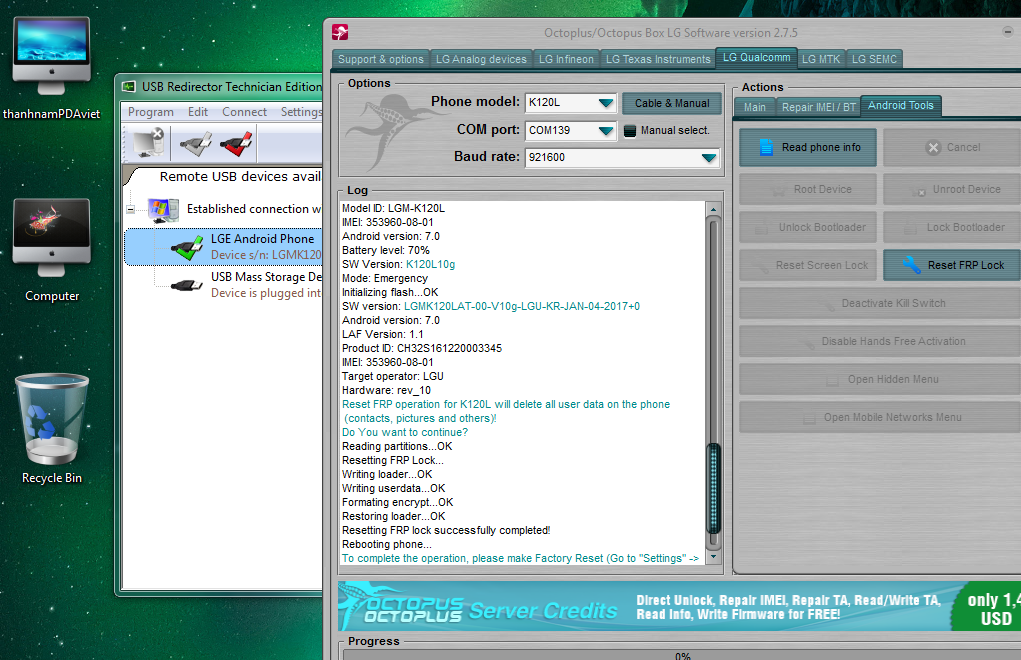Open the Phone model dropdown
The image size is (1021, 660).
point(606,103)
